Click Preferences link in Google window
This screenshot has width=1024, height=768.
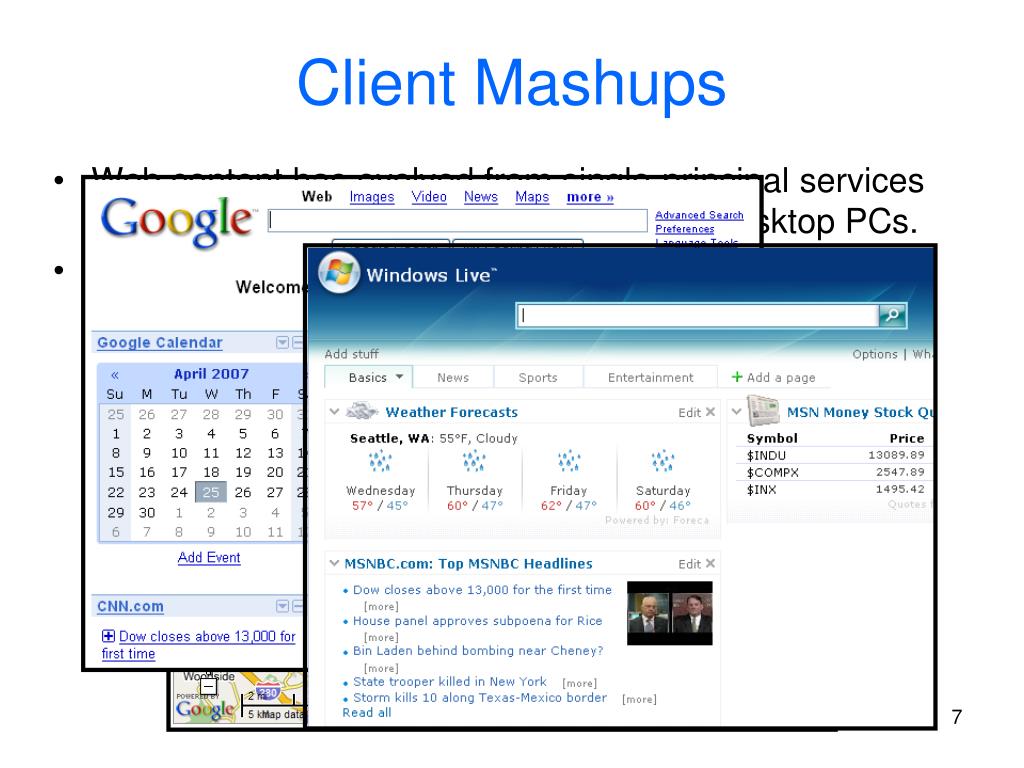pyautogui.click(x=684, y=229)
